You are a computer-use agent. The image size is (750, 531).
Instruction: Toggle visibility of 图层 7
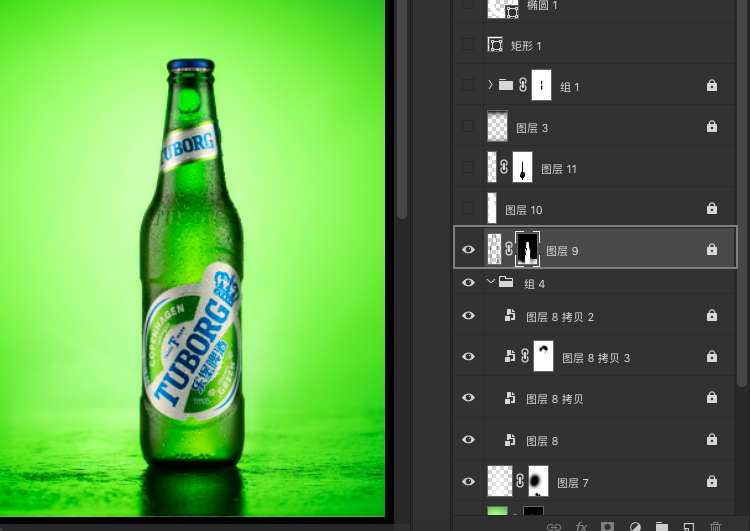468,481
